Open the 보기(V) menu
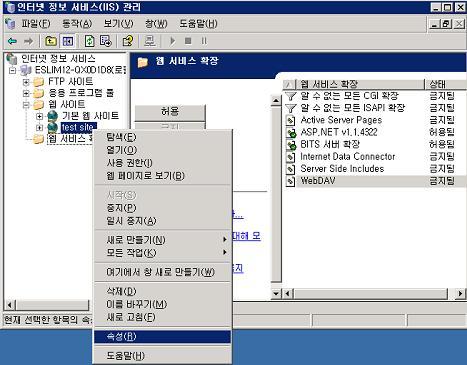Viewport: 467px width, 365px height. click(118, 24)
